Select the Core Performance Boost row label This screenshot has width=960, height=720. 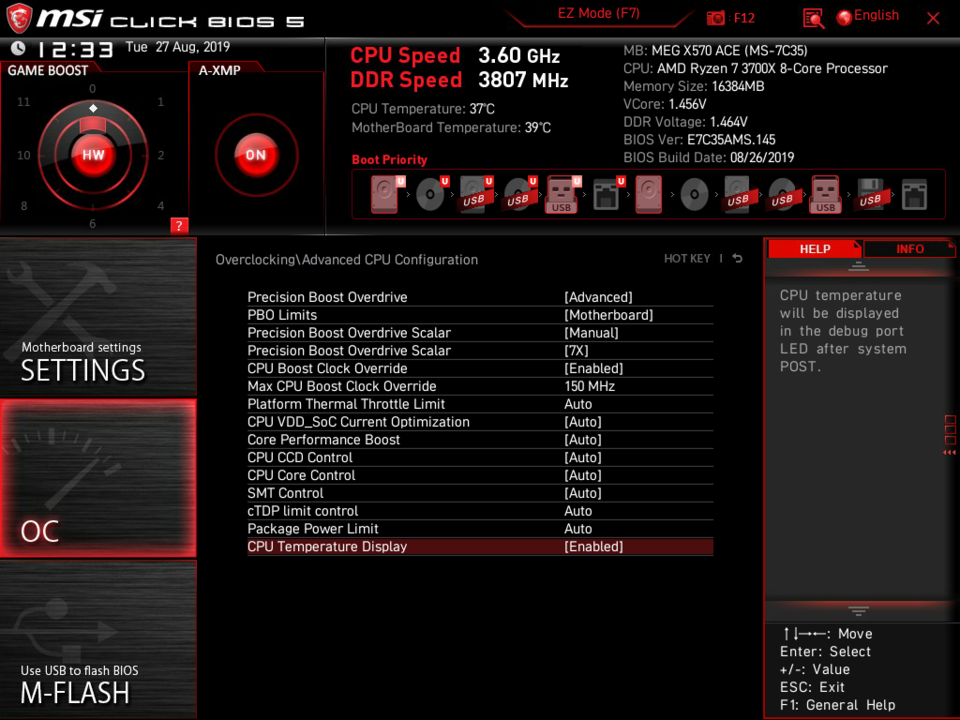pyautogui.click(x=323, y=439)
